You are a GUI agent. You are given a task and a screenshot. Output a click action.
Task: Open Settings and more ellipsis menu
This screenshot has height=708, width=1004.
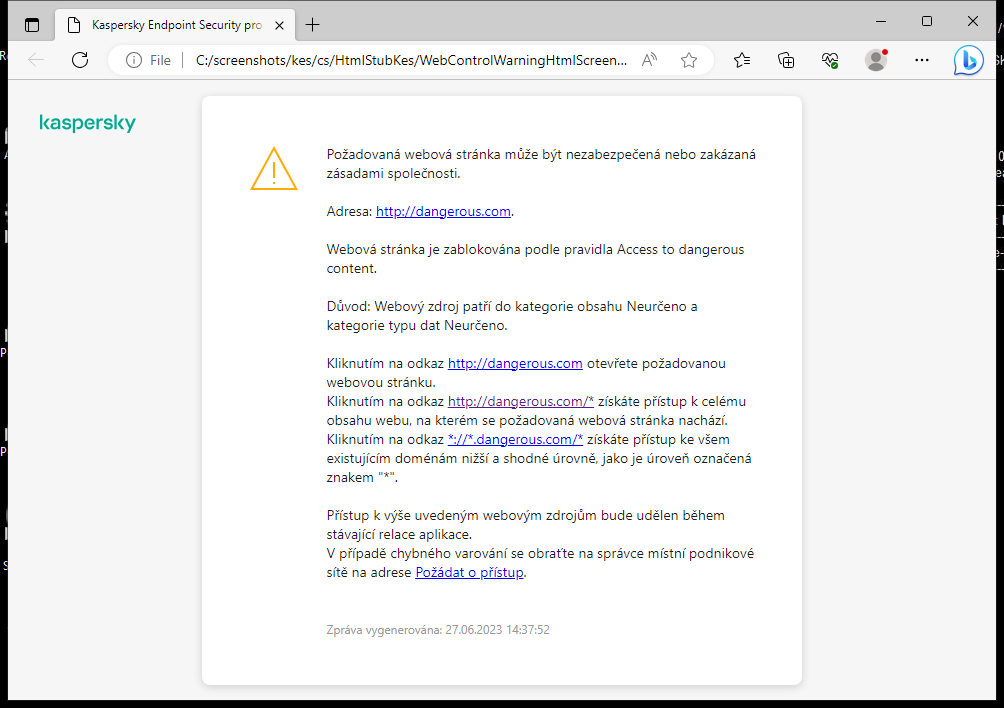[921, 60]
